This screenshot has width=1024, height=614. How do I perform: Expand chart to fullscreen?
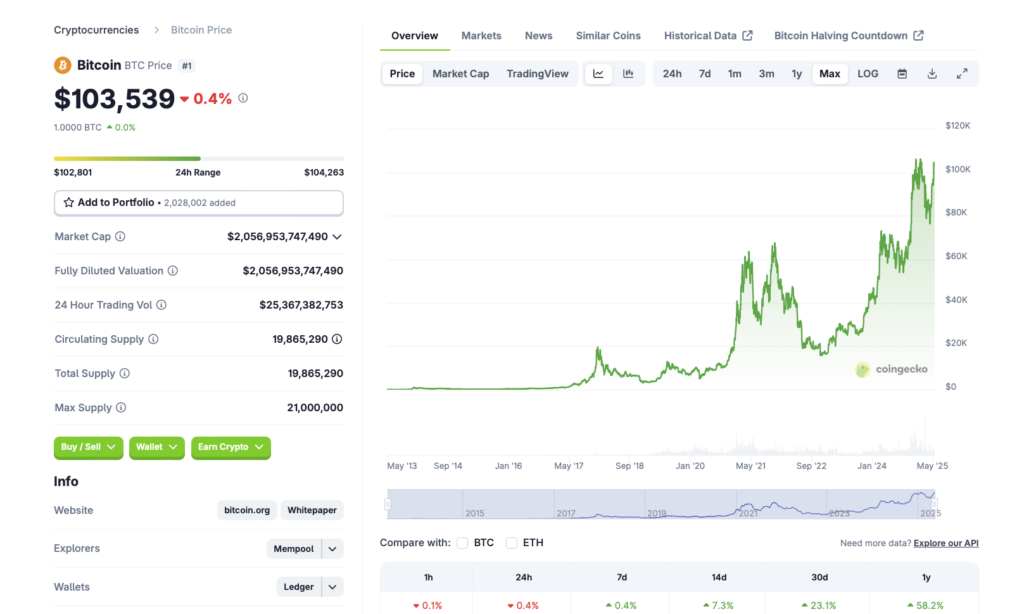click(962, 74)
